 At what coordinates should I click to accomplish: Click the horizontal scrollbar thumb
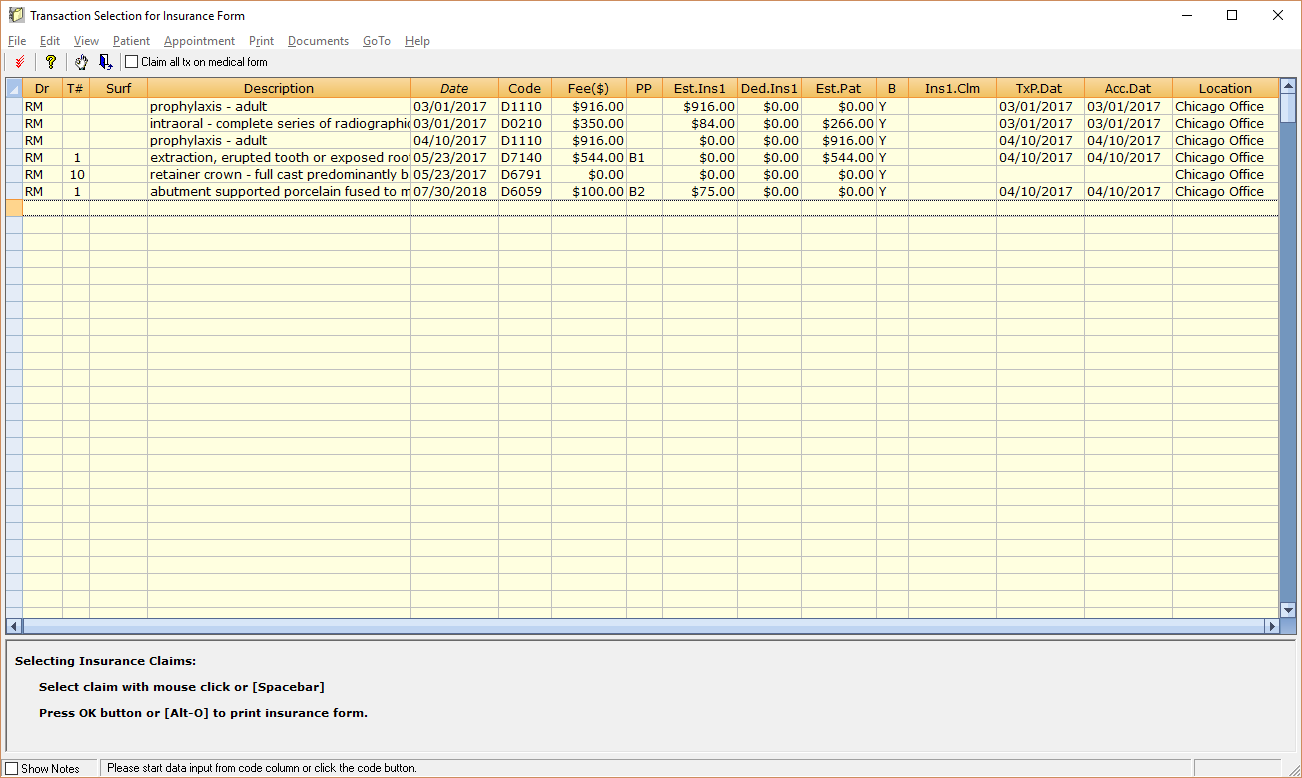coord(643,626)
